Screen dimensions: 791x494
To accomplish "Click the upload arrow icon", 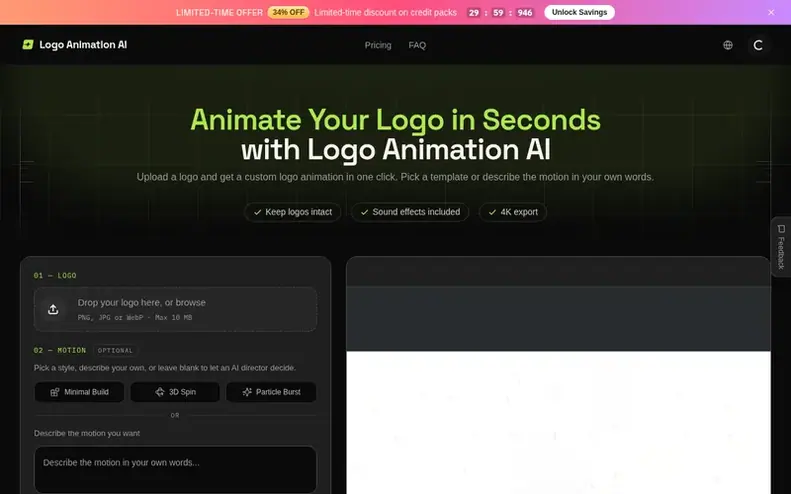I will 53,309.
